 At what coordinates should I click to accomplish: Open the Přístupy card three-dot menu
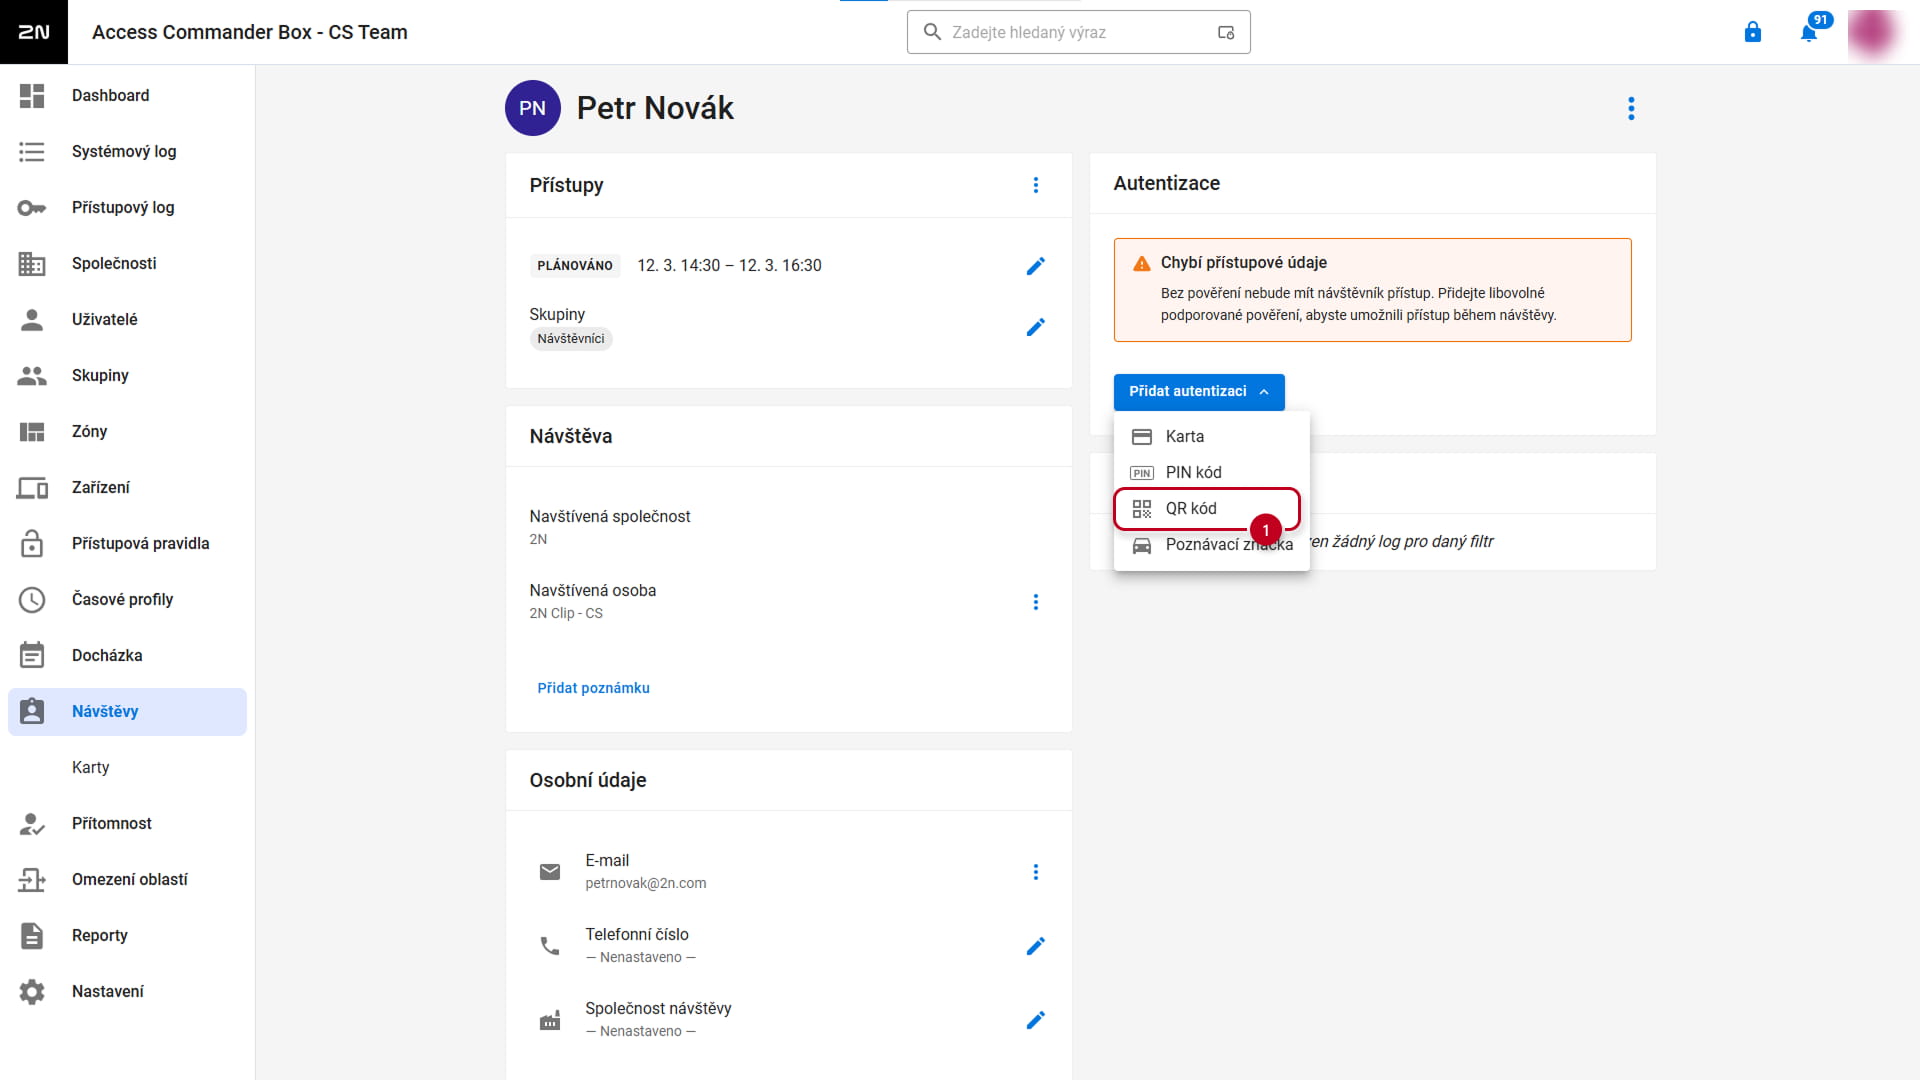click(x=1036, y=185)
